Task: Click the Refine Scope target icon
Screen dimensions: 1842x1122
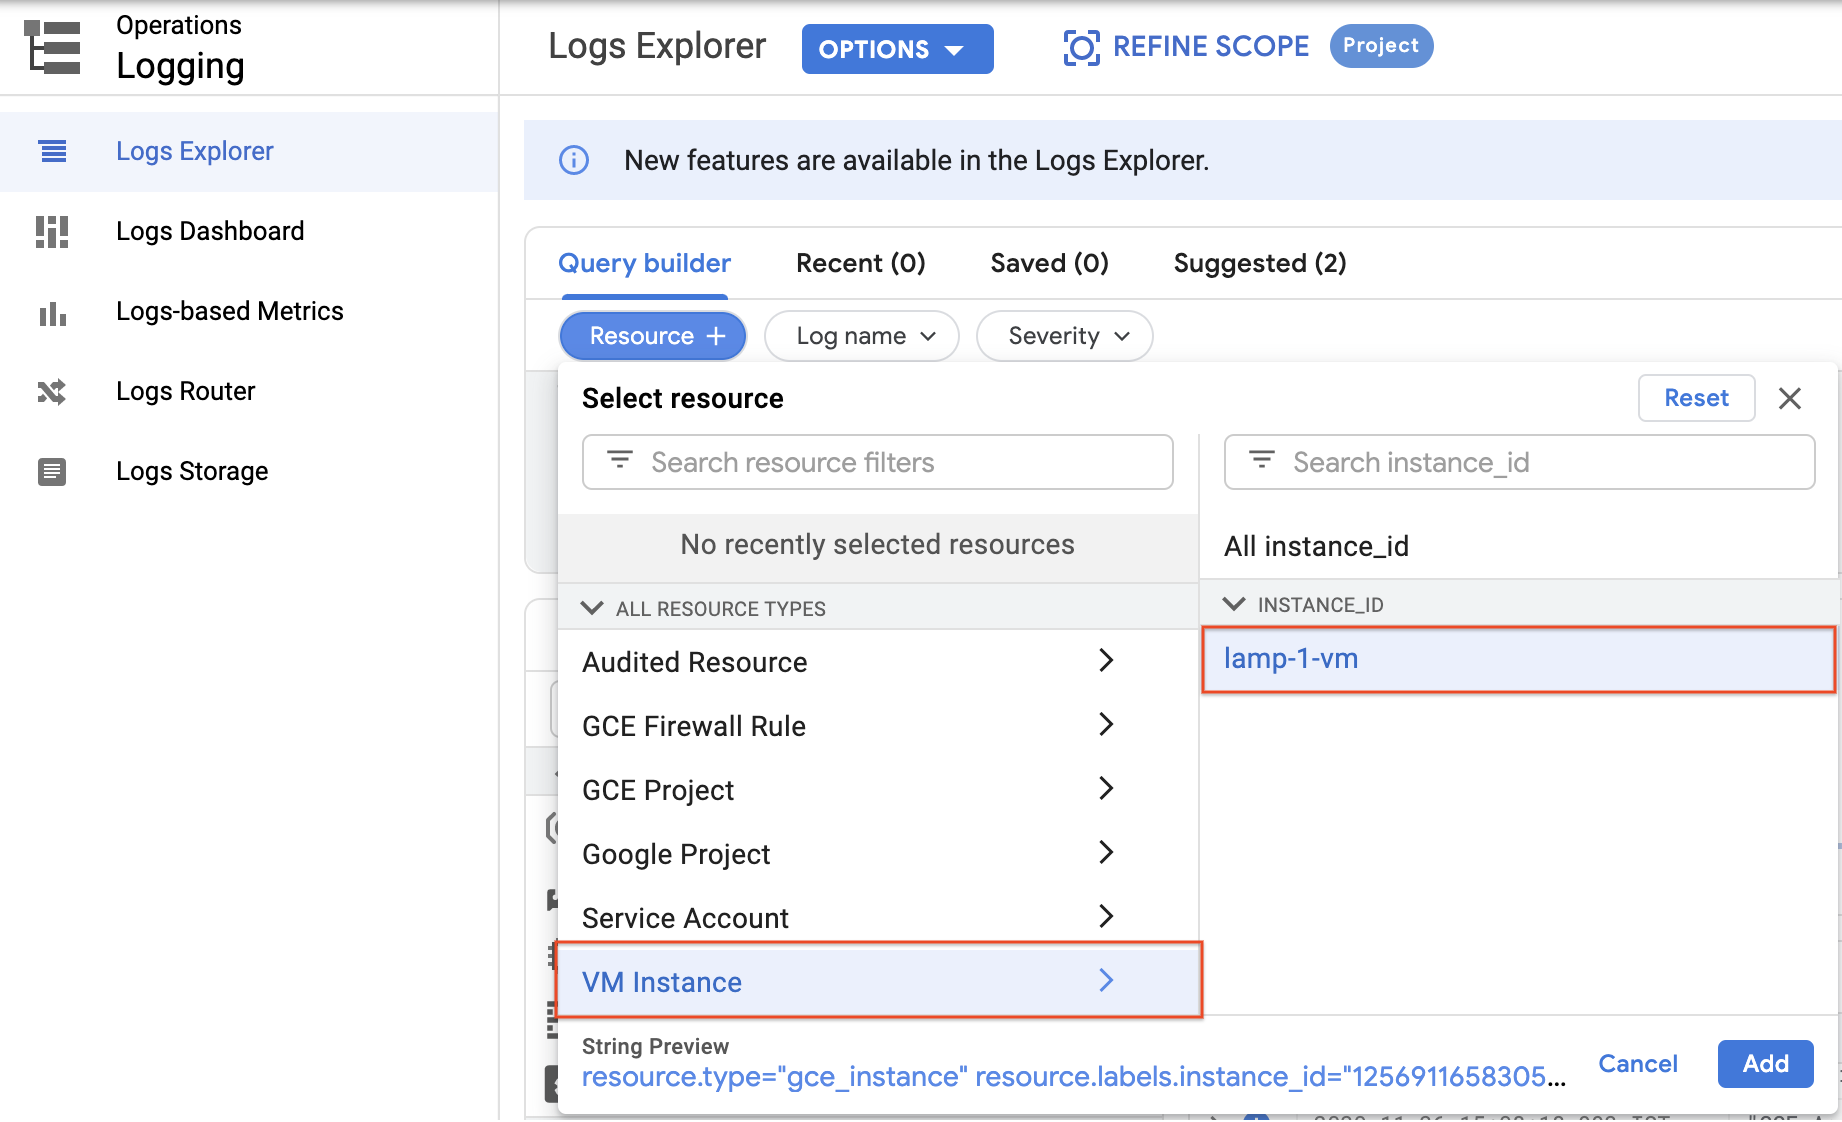Action: tap(1081, 47)
